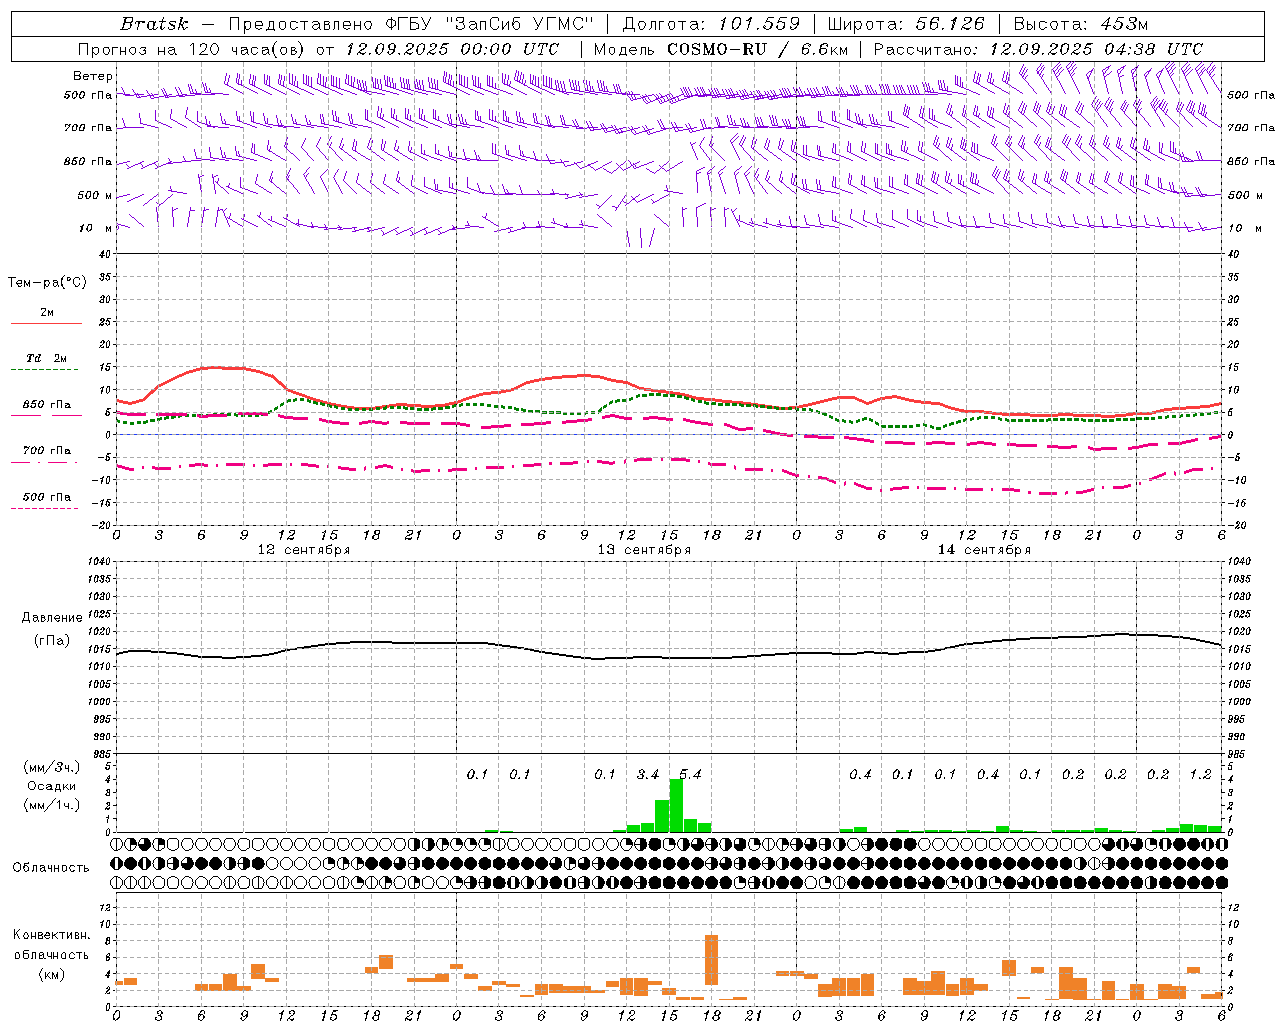Click the "Конвективн." convective cloud label
Image resolution: width=1280 pixels, height=1024 pixels.
(x=52, y=935)
